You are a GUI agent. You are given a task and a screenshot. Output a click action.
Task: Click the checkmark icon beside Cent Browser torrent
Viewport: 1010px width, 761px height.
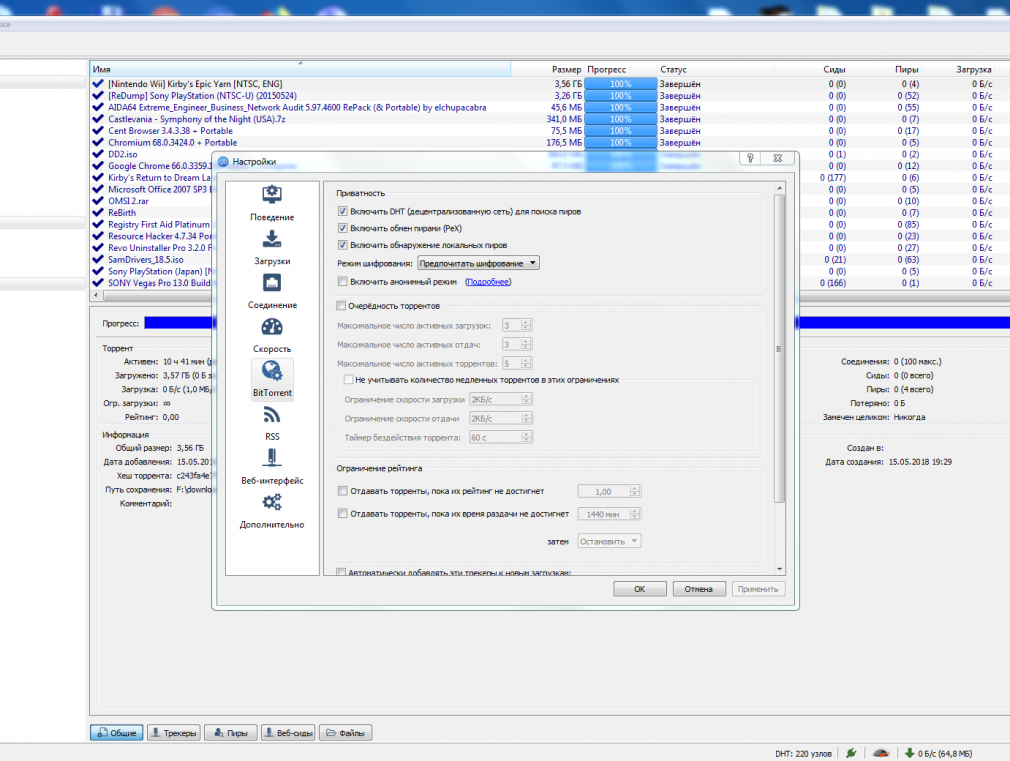coord(98,131)
